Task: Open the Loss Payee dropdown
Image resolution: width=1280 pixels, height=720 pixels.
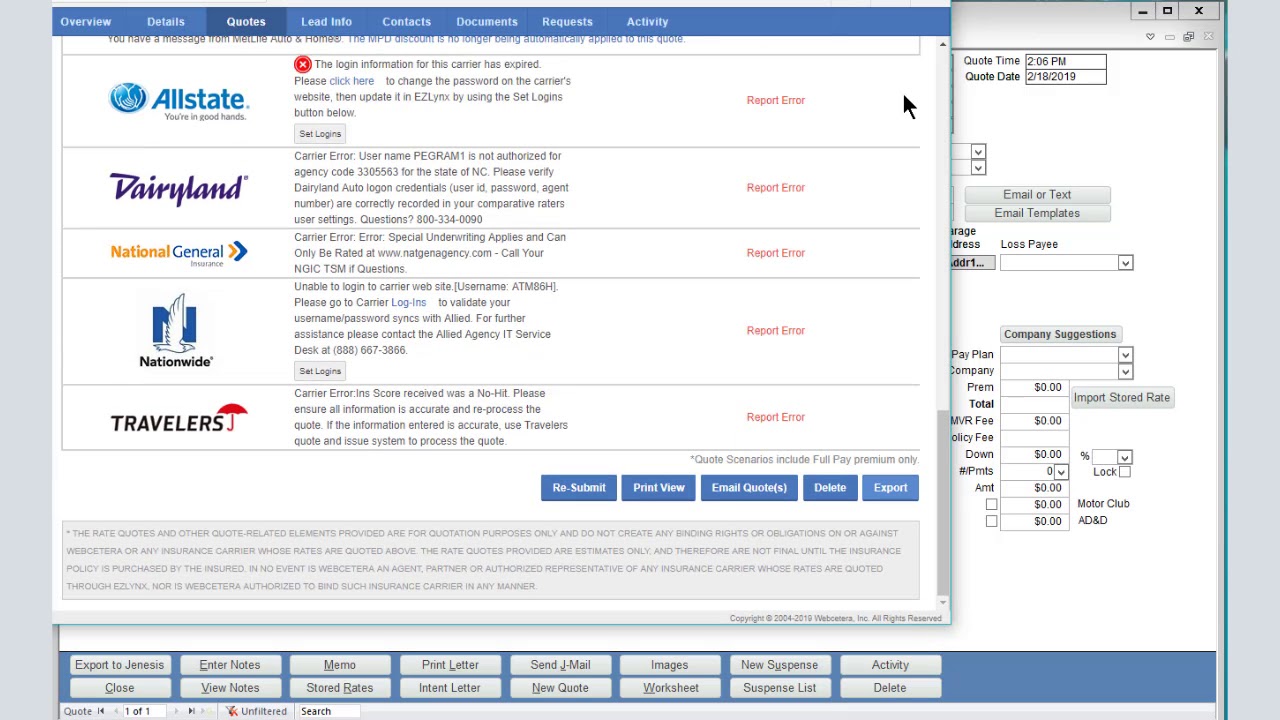Action: [1125, 263]
